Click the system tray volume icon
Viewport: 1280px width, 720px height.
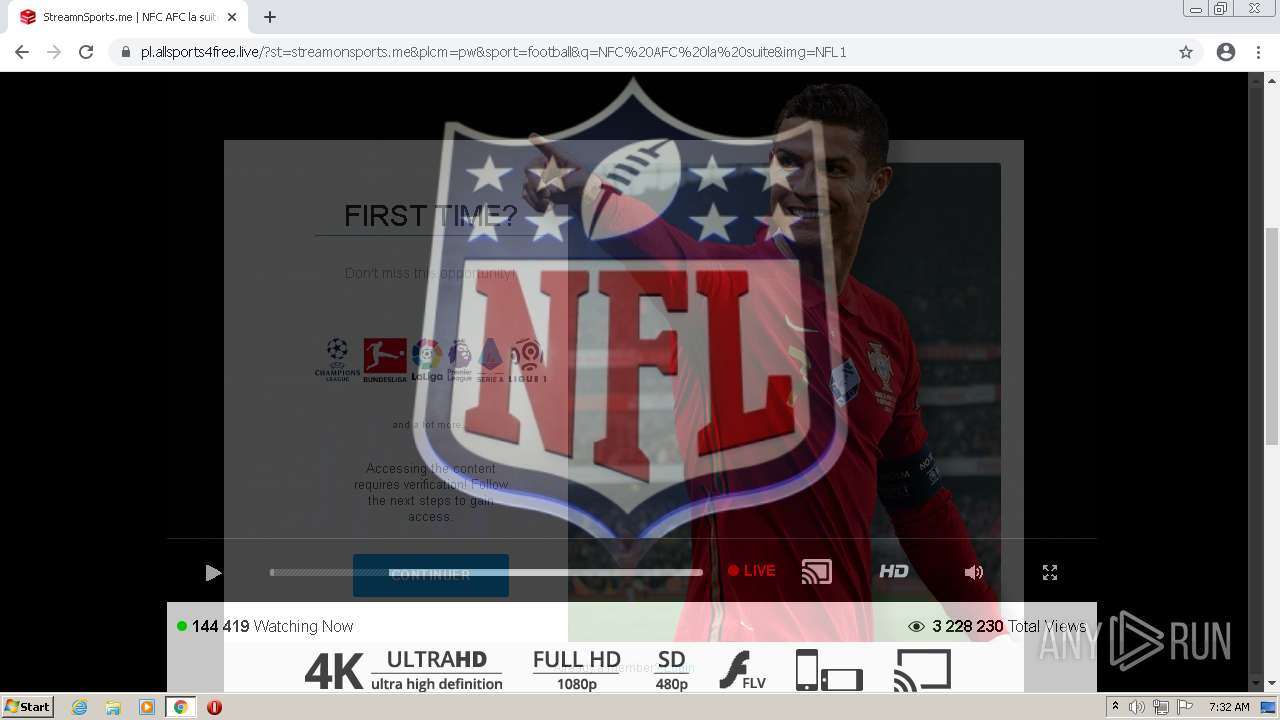1136,707
